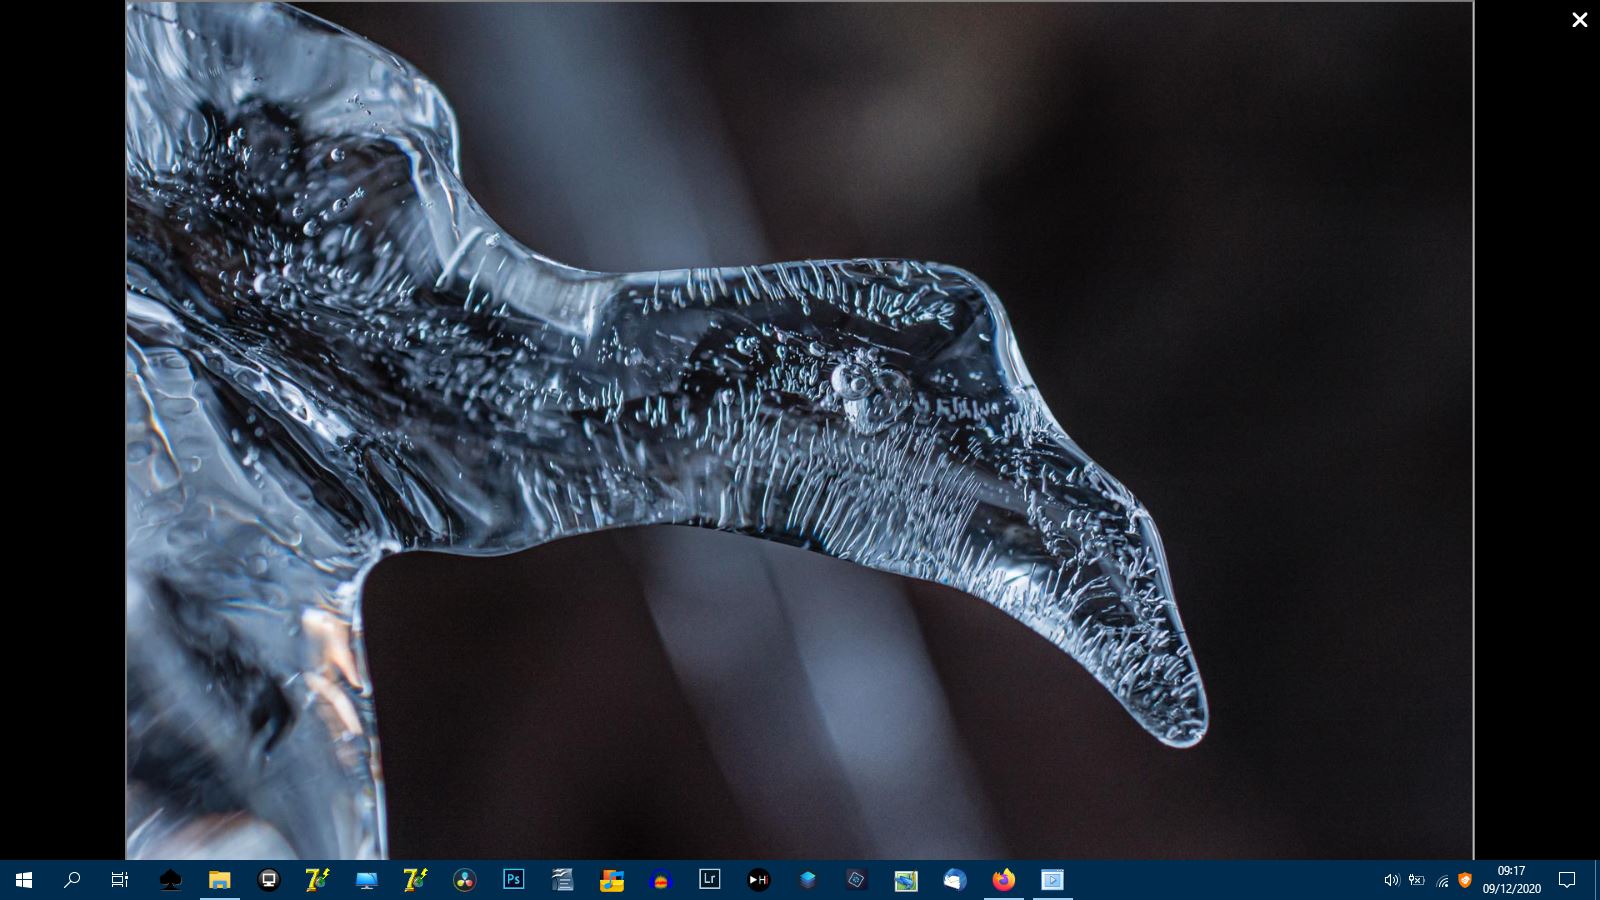Open the volume control in system tray
This screenshot has height=900, width=1600.
[x=1391, y=880]
